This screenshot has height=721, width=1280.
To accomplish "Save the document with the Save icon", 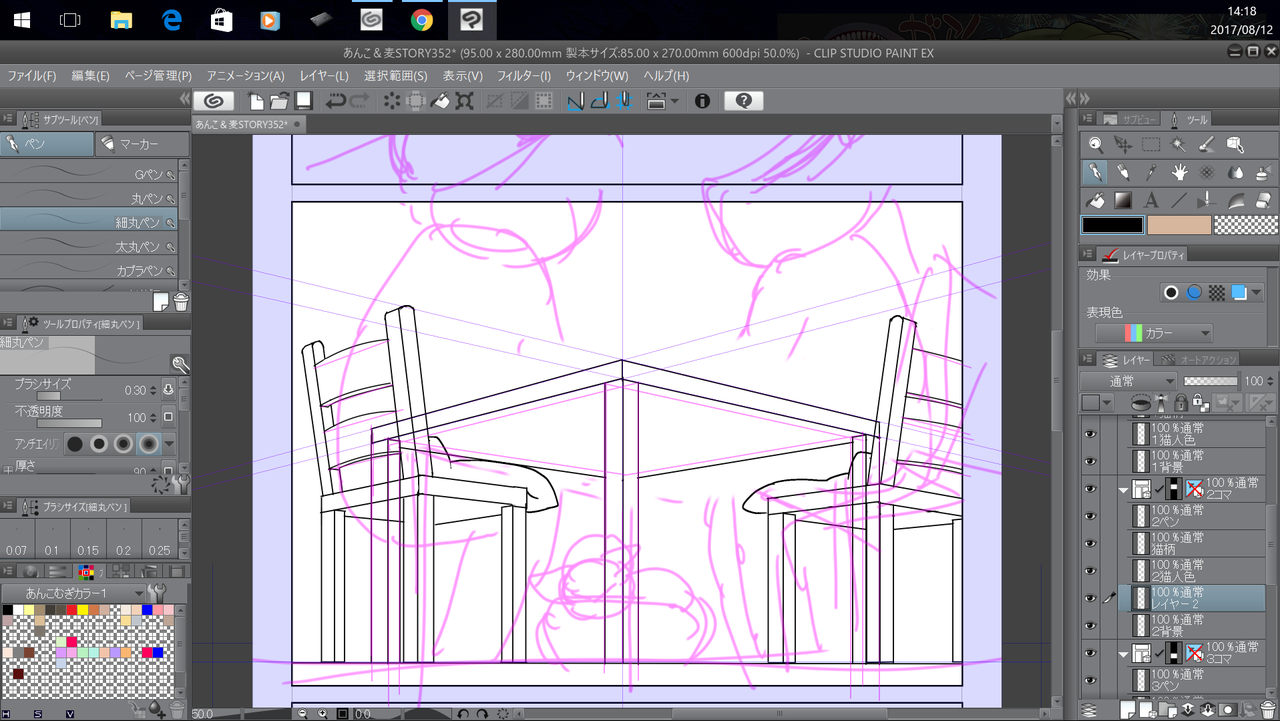I will coord(303,100).
